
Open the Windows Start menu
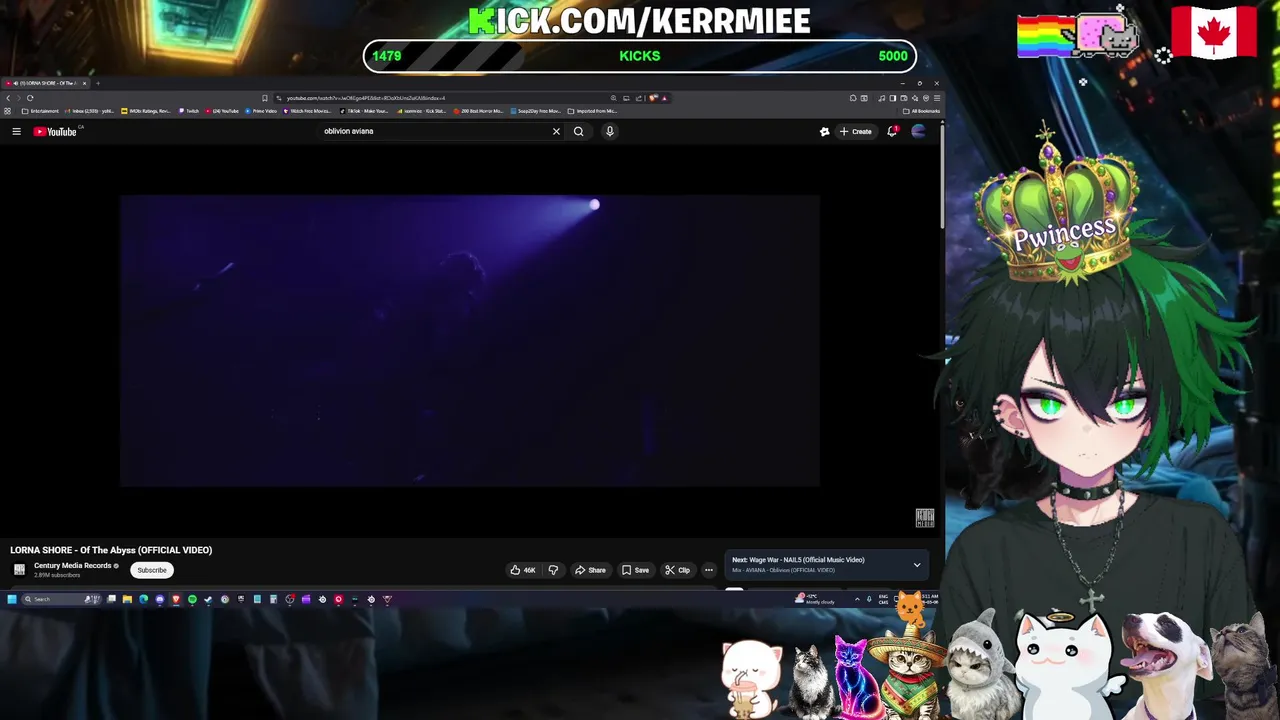pos(11,599)
